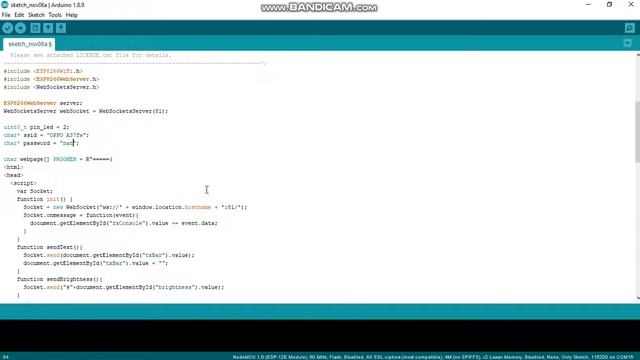This screenshot has width=640, height=360.
Task: Open the Tools menu
Action: coord(55,15)
